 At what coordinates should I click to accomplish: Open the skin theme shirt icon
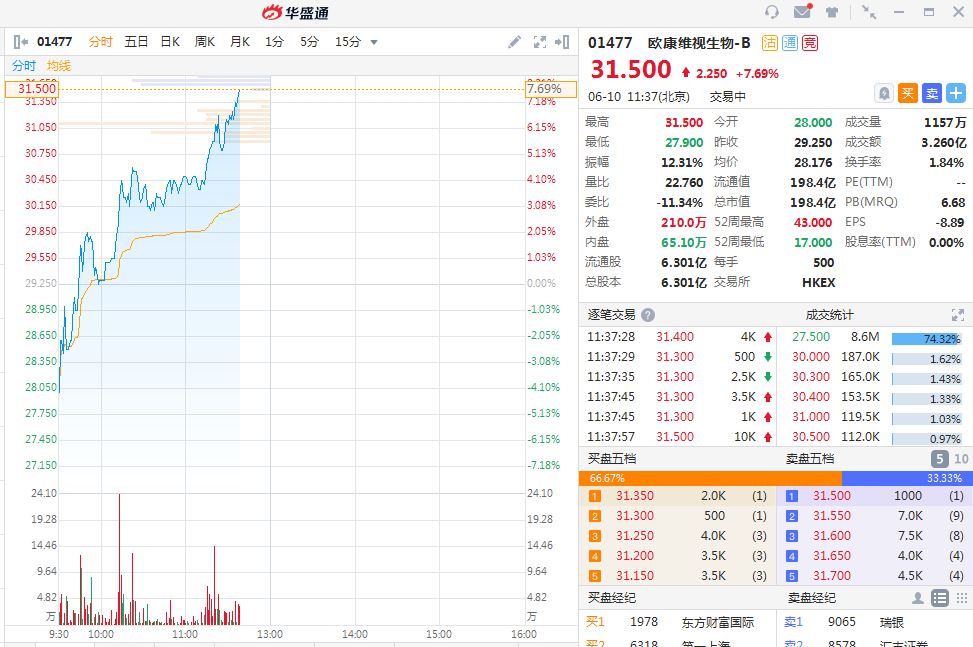click(832, 12)
